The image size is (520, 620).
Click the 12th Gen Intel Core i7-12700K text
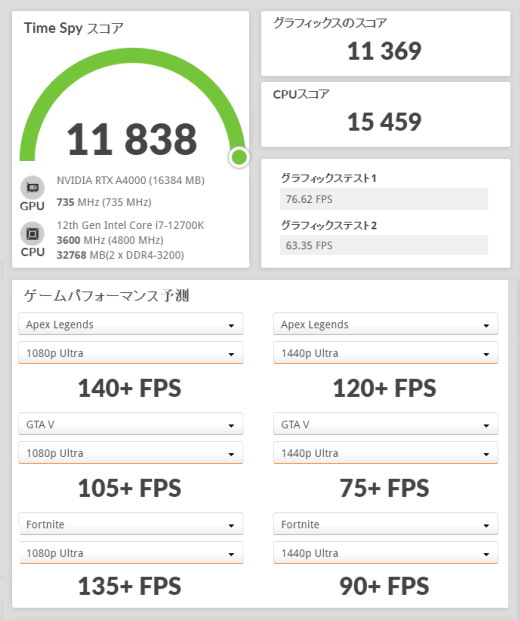tap(130, 225)
